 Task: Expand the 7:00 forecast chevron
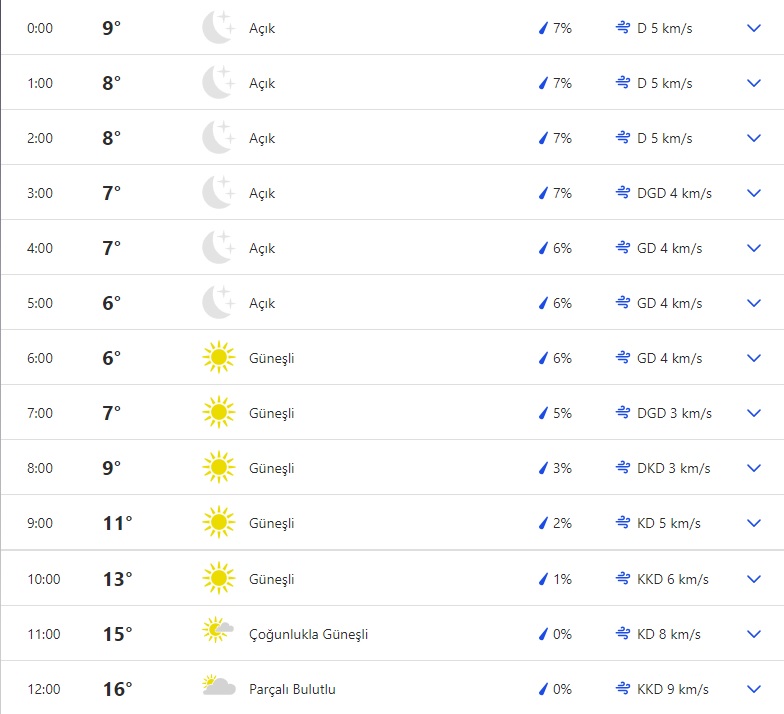(754, 413)
